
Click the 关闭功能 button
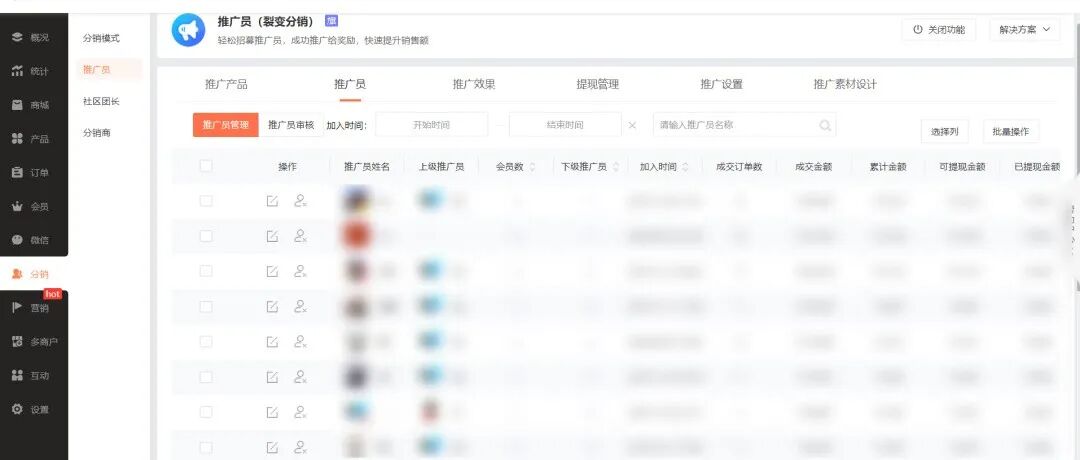939,30
